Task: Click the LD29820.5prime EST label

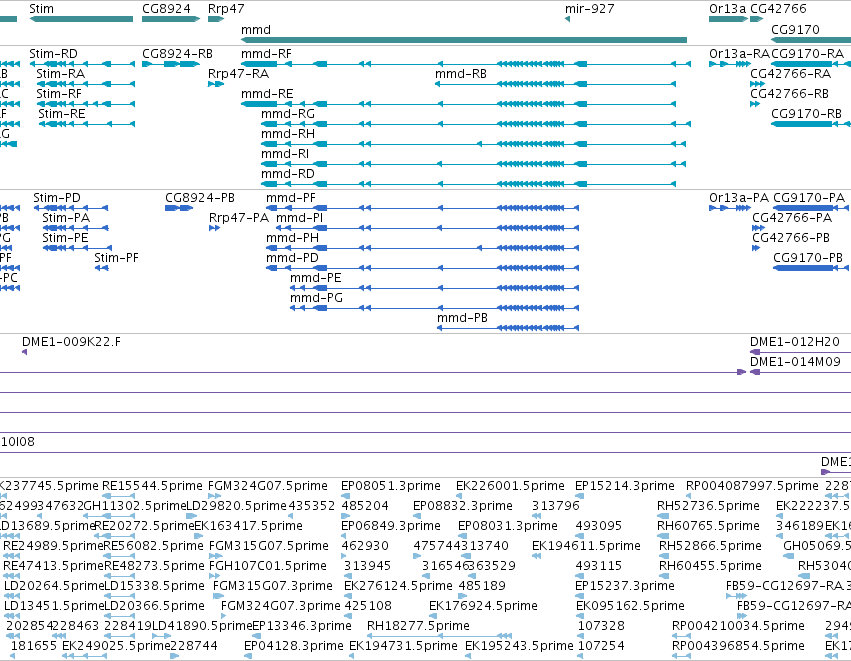Action: (x=236, y=506)
